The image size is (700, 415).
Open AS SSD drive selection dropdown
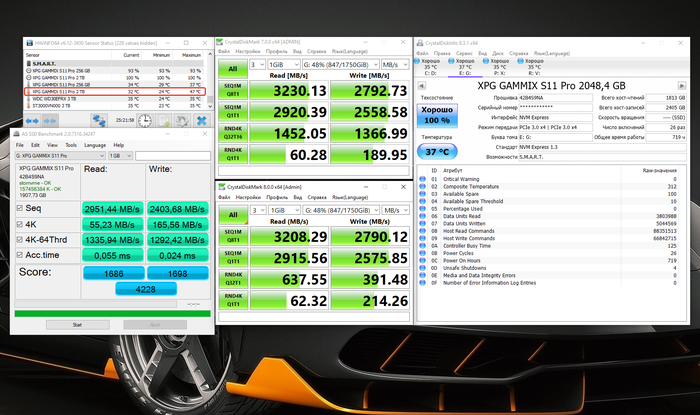tap(59, 155)
